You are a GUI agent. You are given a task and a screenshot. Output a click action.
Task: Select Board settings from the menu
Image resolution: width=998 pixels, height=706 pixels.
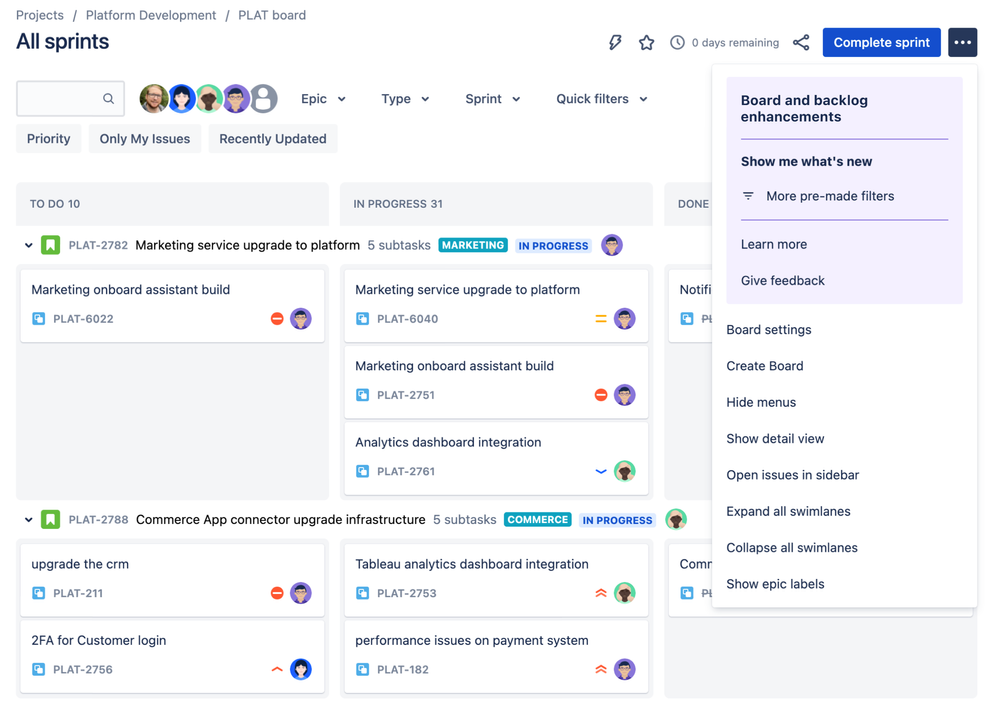coord(769,330)
